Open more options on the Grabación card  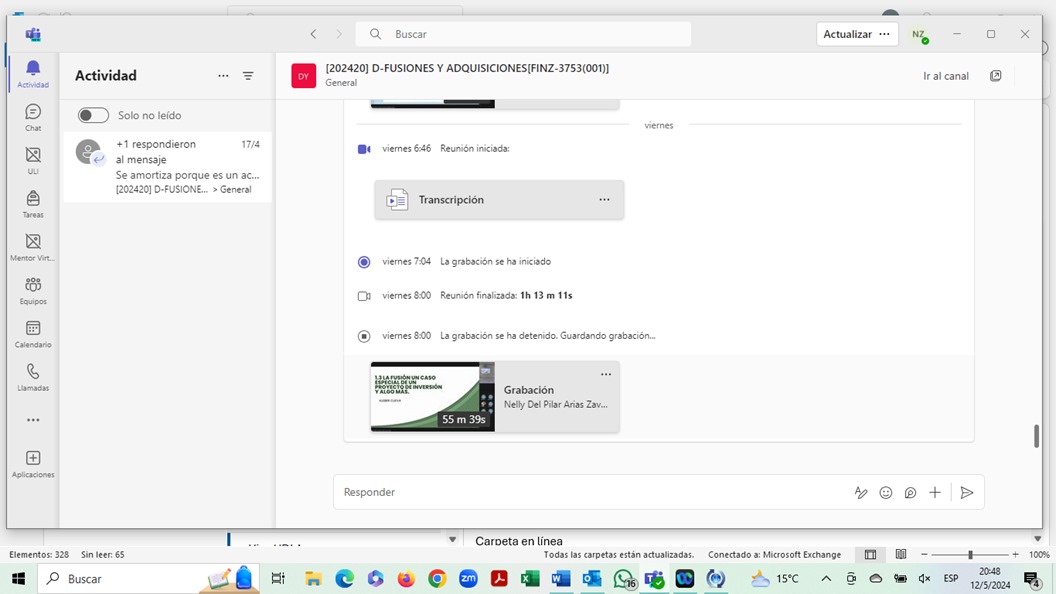point(605,374)
